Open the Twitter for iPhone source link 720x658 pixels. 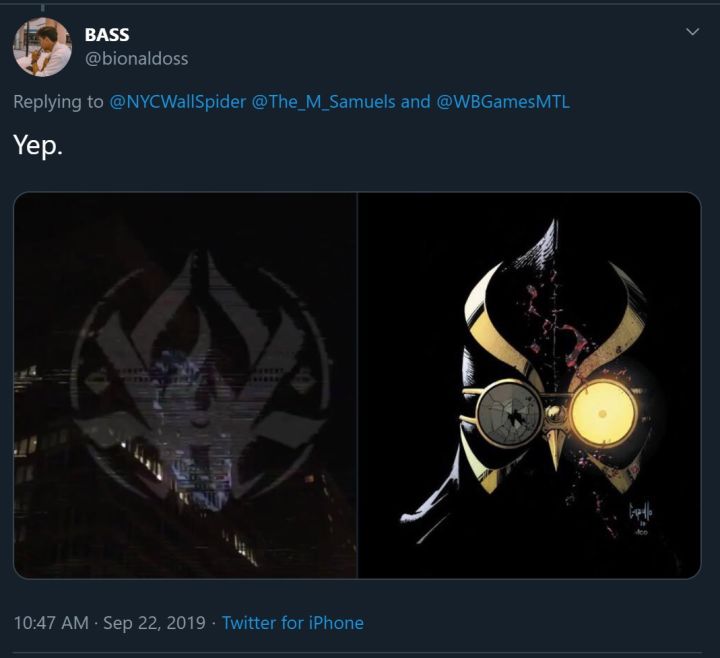(x=292, y=623)
